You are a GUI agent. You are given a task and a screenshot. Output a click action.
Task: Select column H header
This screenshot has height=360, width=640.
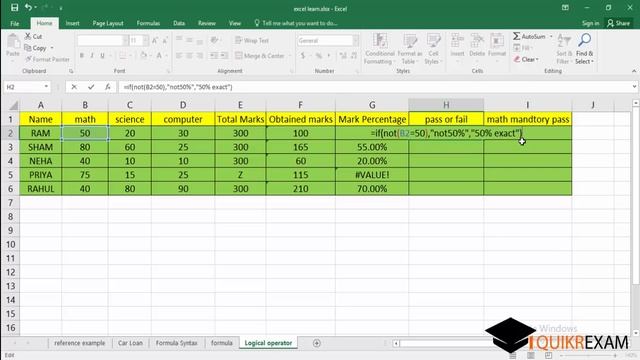tap(446, 105)
